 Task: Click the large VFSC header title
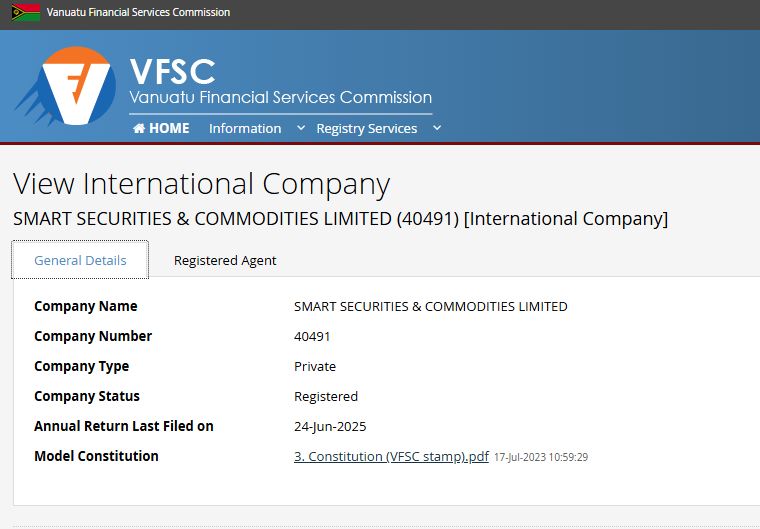click(x=172, y=71)
